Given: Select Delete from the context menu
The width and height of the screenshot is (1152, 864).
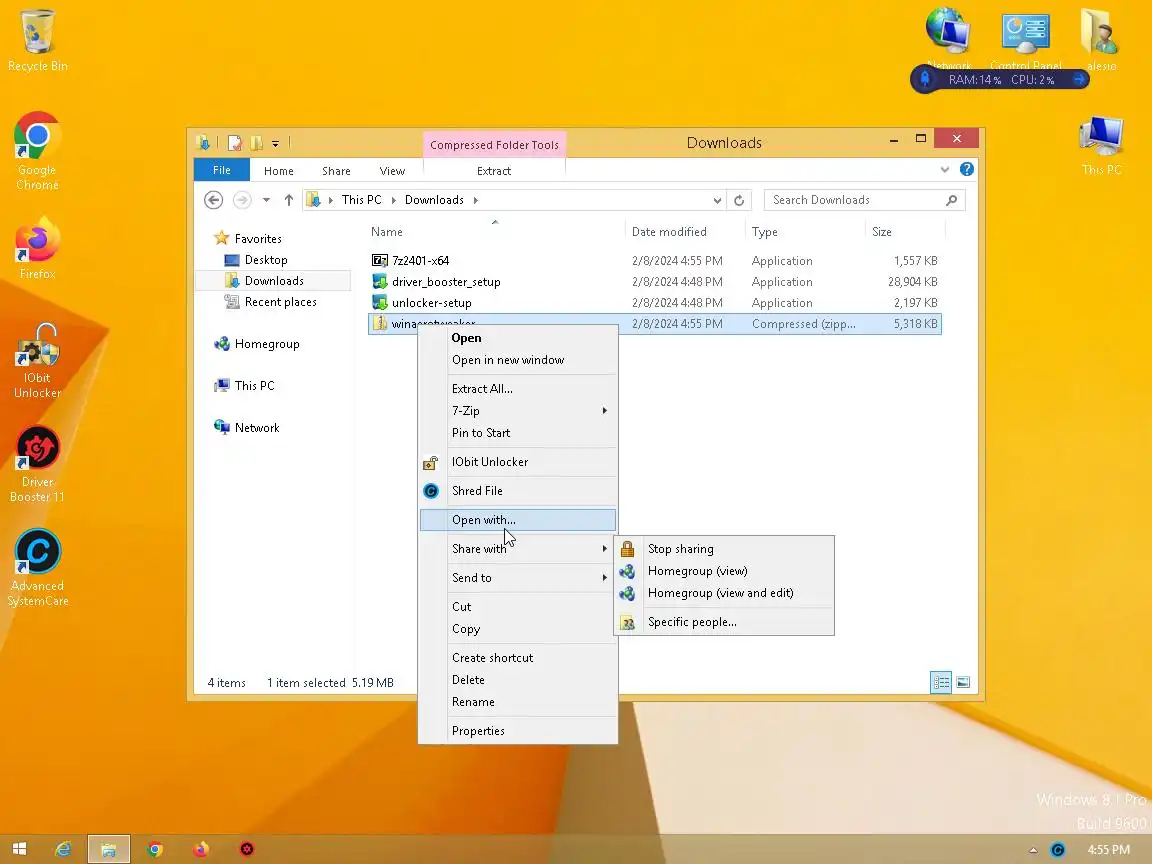Looking at the screenshot, I should (518, 680).
